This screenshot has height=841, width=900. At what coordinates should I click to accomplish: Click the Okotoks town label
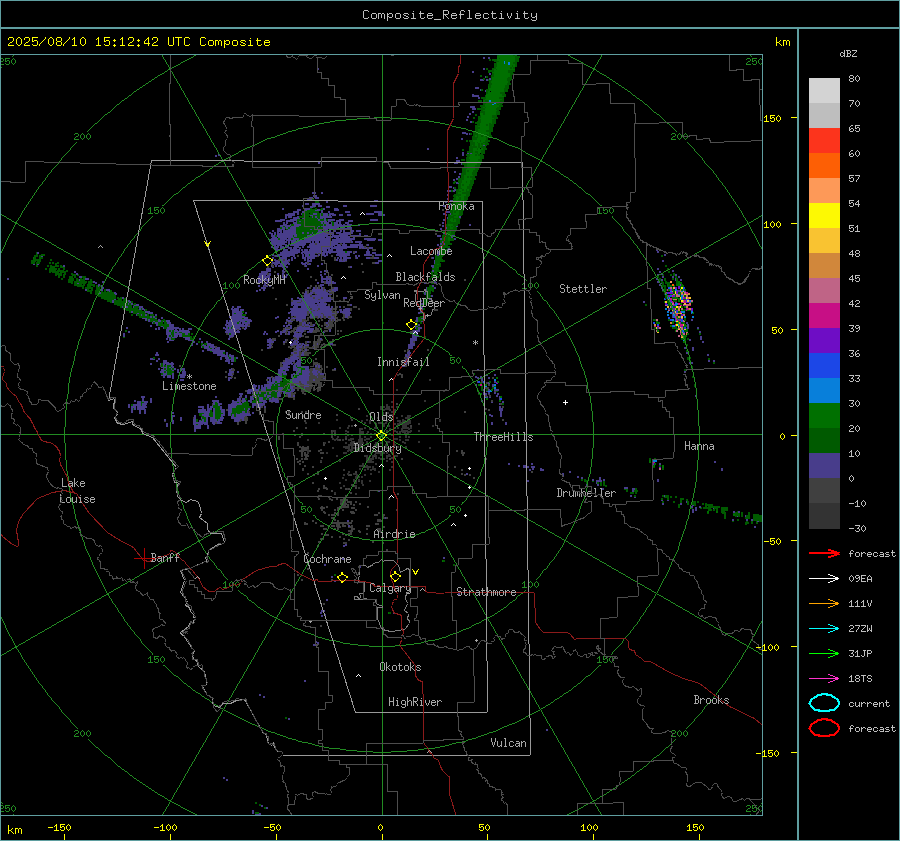click(400, 667)
